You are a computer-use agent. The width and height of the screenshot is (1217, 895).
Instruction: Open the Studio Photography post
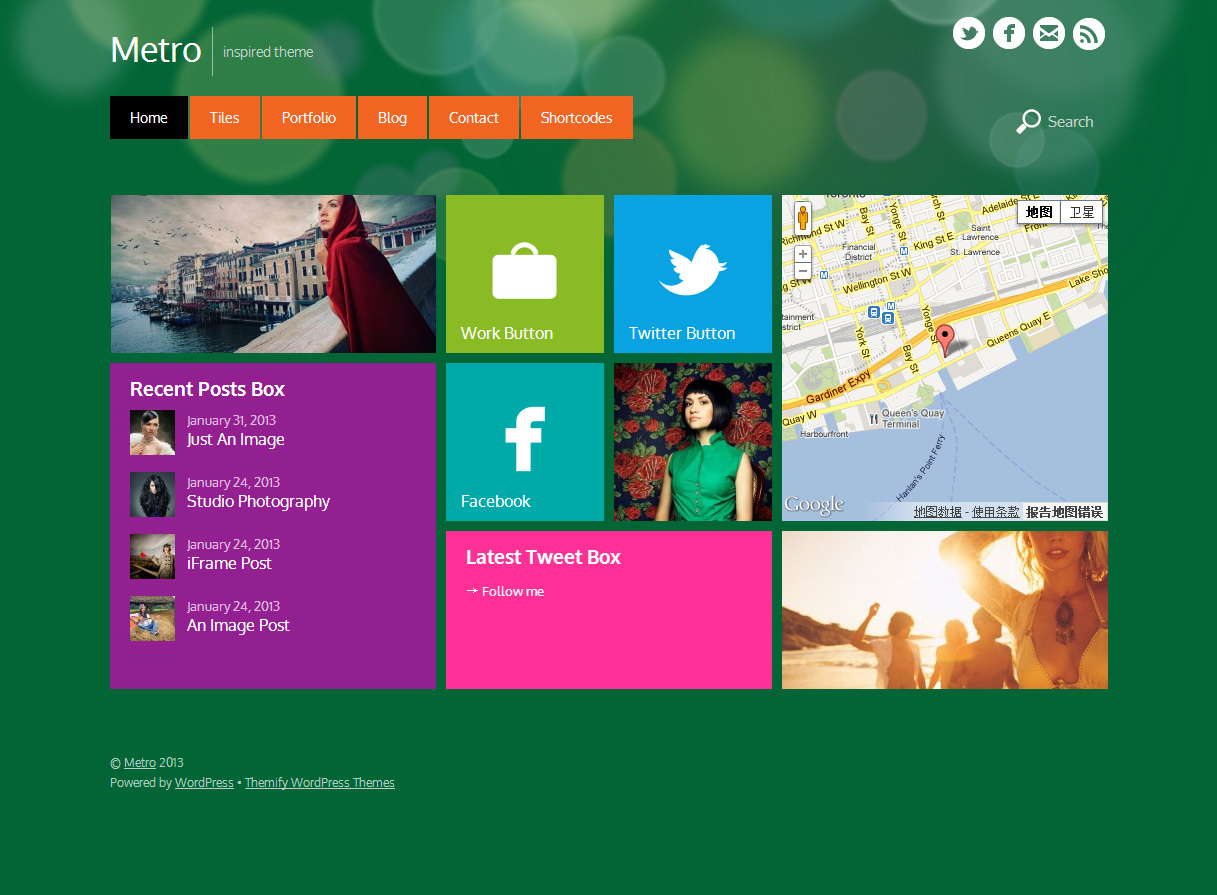pos(258,502)
